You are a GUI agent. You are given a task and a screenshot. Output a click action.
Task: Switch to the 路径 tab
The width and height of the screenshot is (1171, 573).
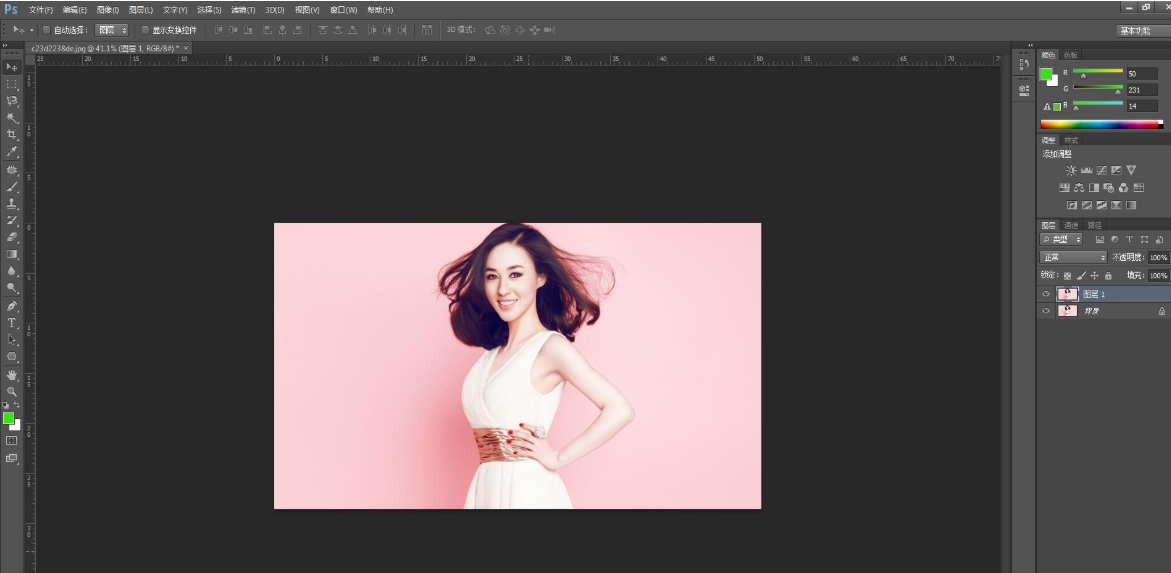pyautogui.click(x=1094, y=225)
